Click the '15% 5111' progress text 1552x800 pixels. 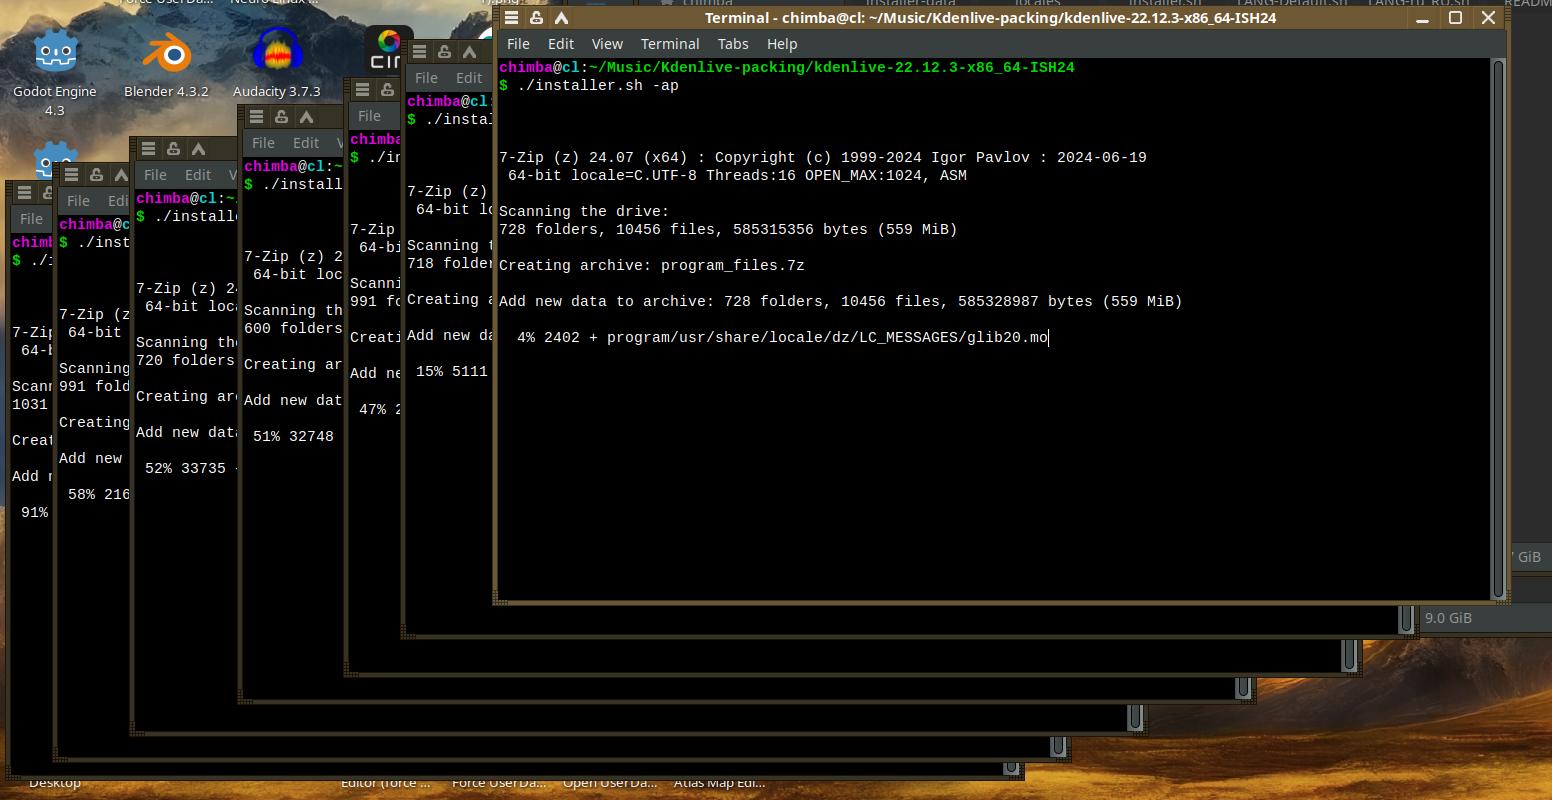point(452,371)
